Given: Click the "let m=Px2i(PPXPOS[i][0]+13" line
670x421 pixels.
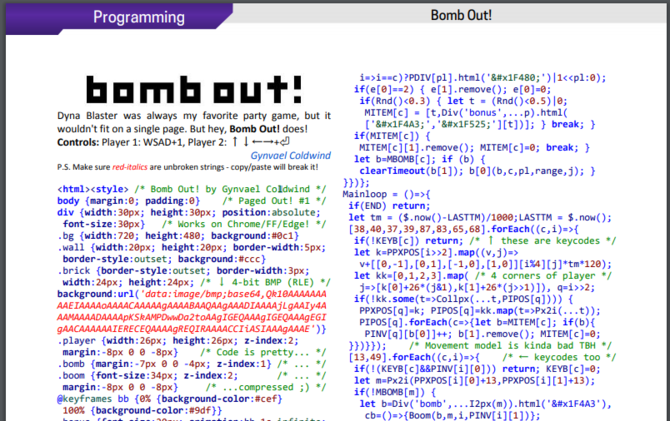Looking at the screenshot, I should [x=474, y=381].
